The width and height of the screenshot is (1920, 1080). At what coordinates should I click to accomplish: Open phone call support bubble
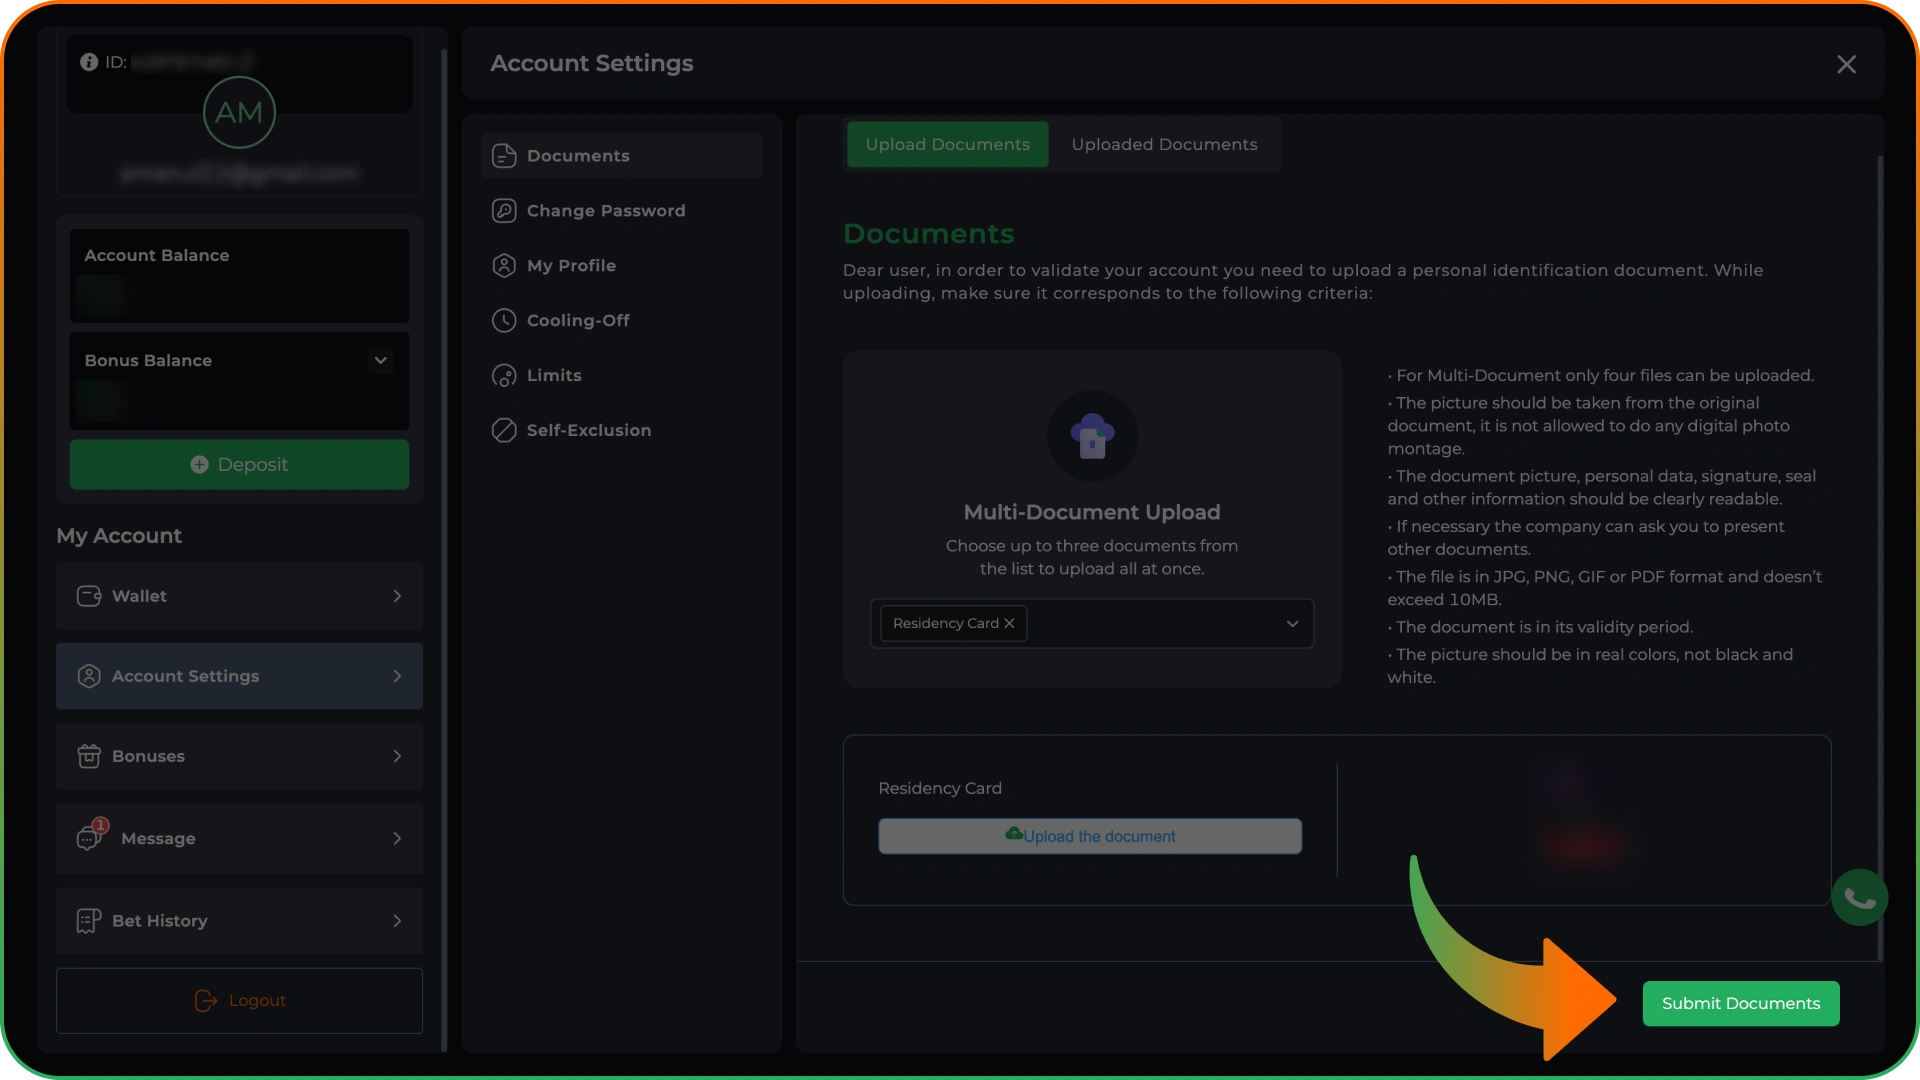point(1859,898)
